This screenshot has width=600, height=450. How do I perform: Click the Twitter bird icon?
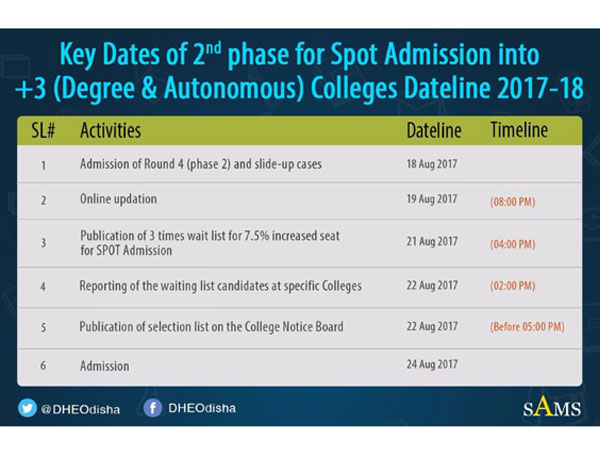[x=27, y=409]
